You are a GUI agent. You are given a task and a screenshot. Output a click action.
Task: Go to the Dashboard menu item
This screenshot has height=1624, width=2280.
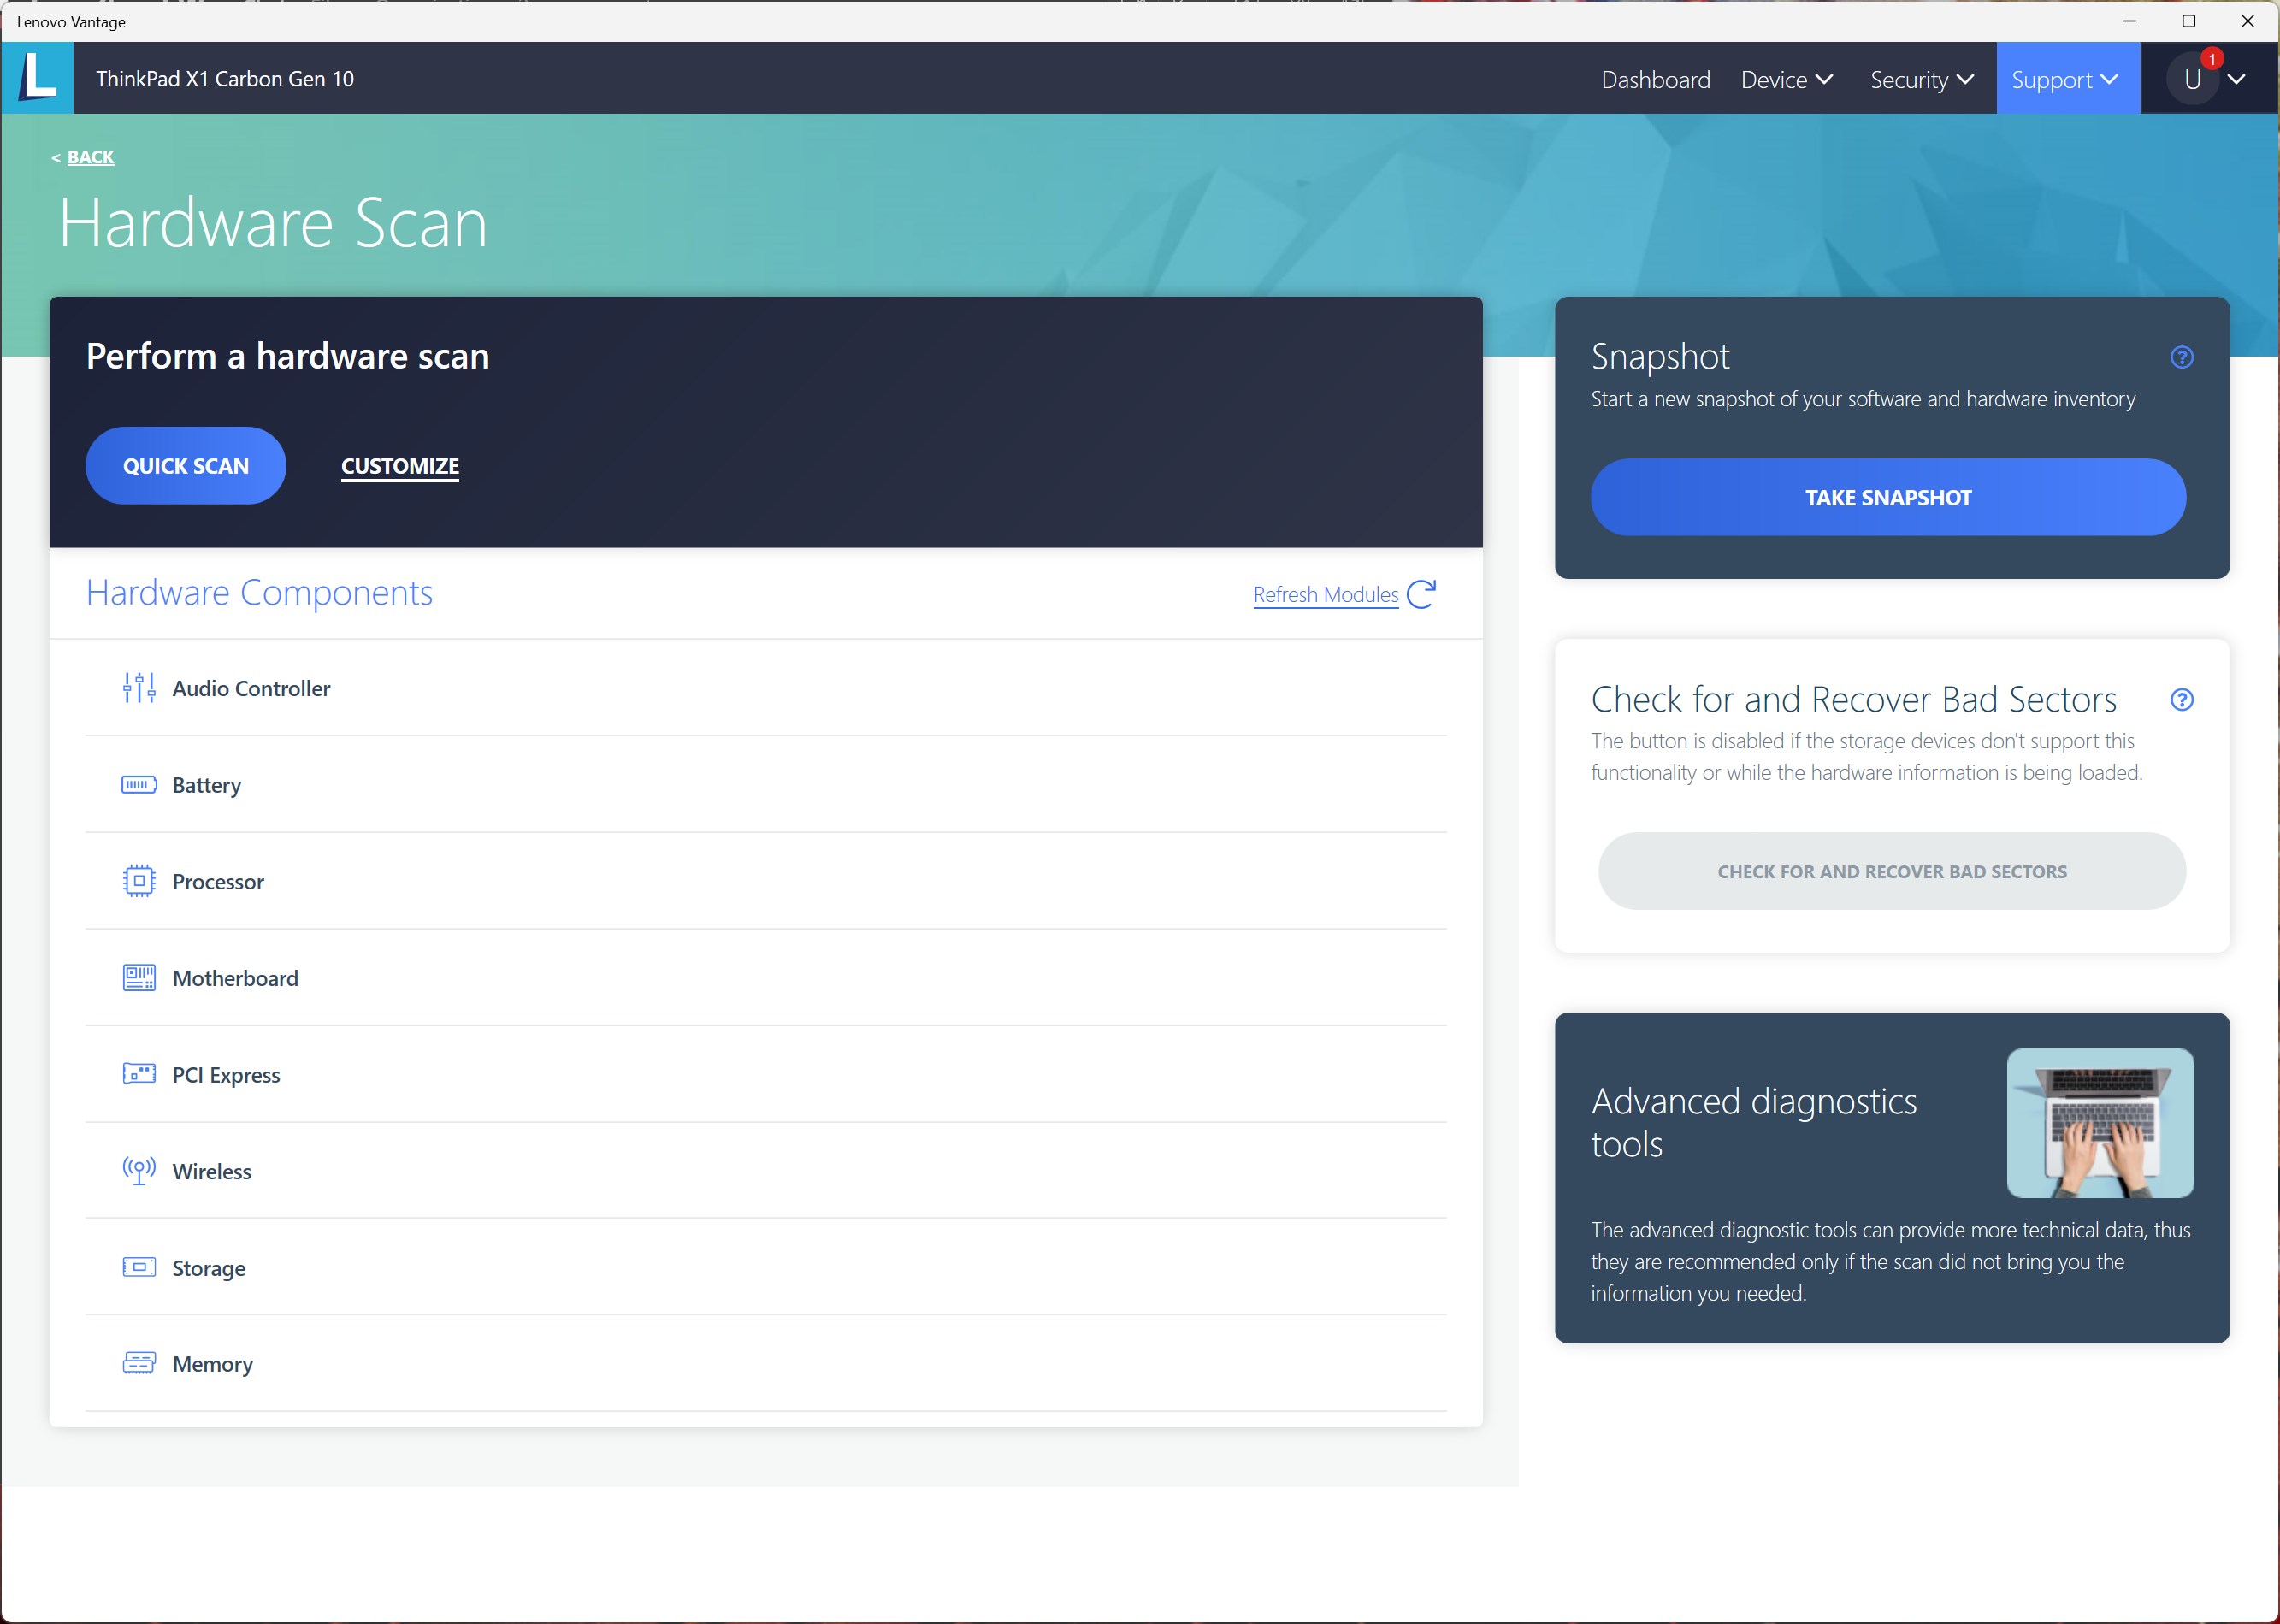click(x=1655, y=79)
